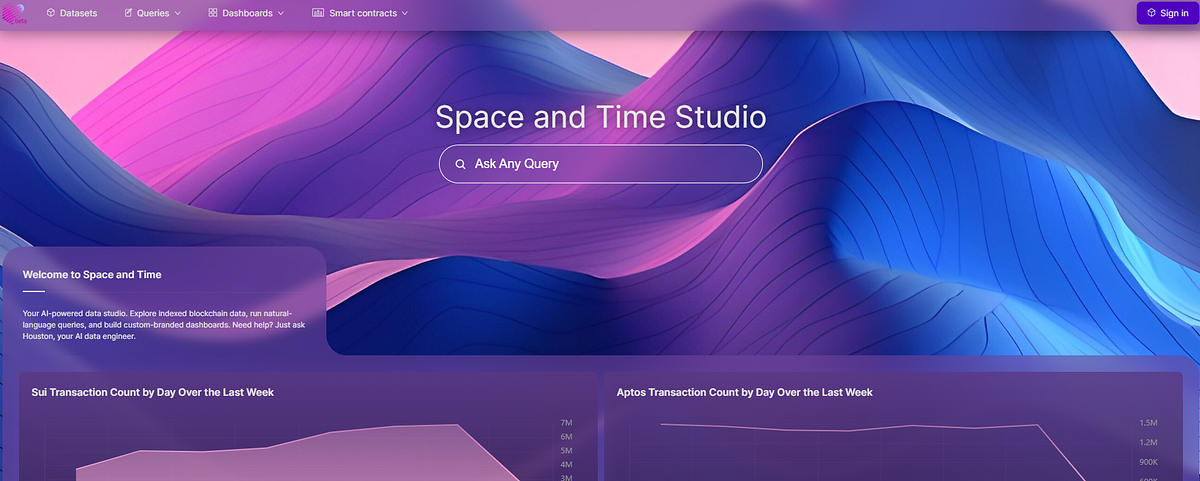Click the Ask Any Query search field
The height and width of the screenshot is (481, 1200).
point(600,164)
